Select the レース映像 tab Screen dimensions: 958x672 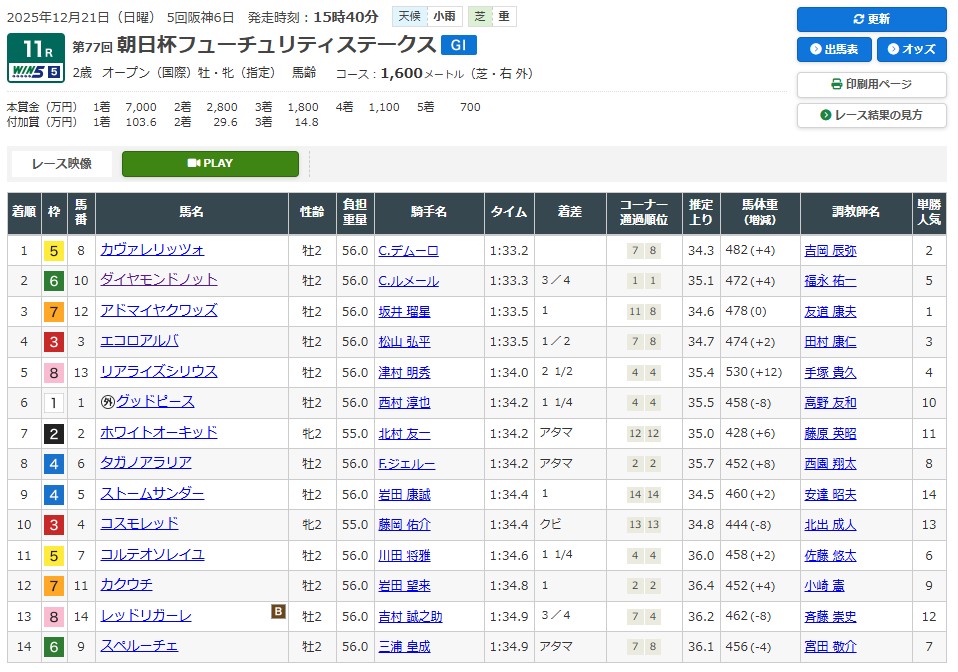[62, 164]
